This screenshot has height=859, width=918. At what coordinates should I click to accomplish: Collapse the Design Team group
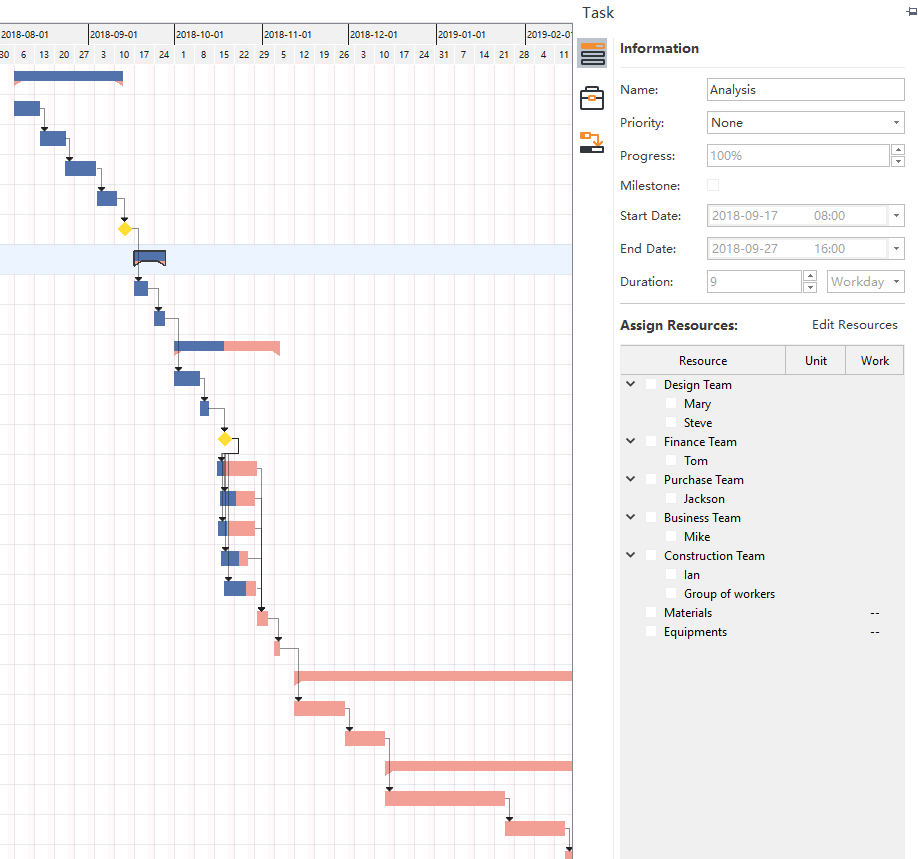point(631,384)
